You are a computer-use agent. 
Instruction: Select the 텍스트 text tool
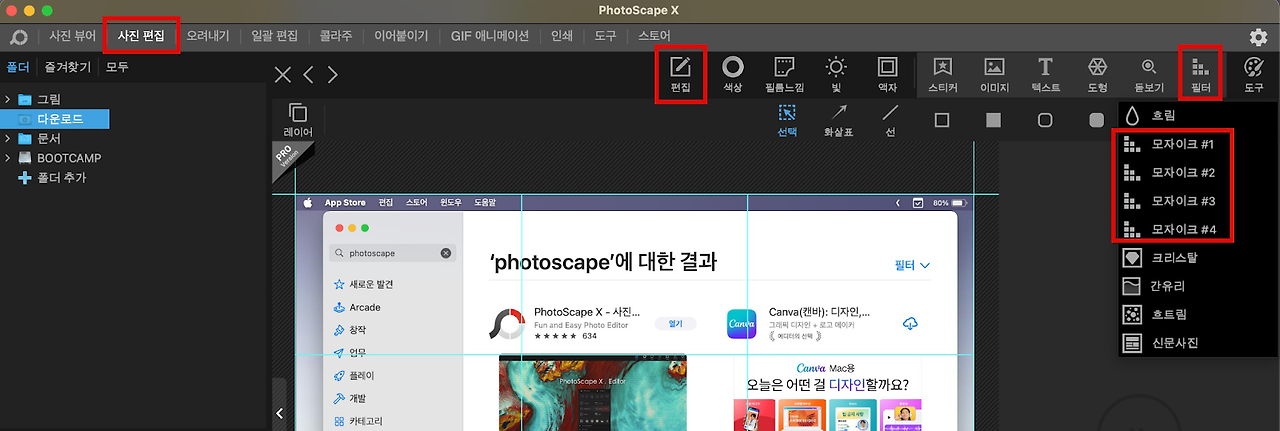point(1045,75)
